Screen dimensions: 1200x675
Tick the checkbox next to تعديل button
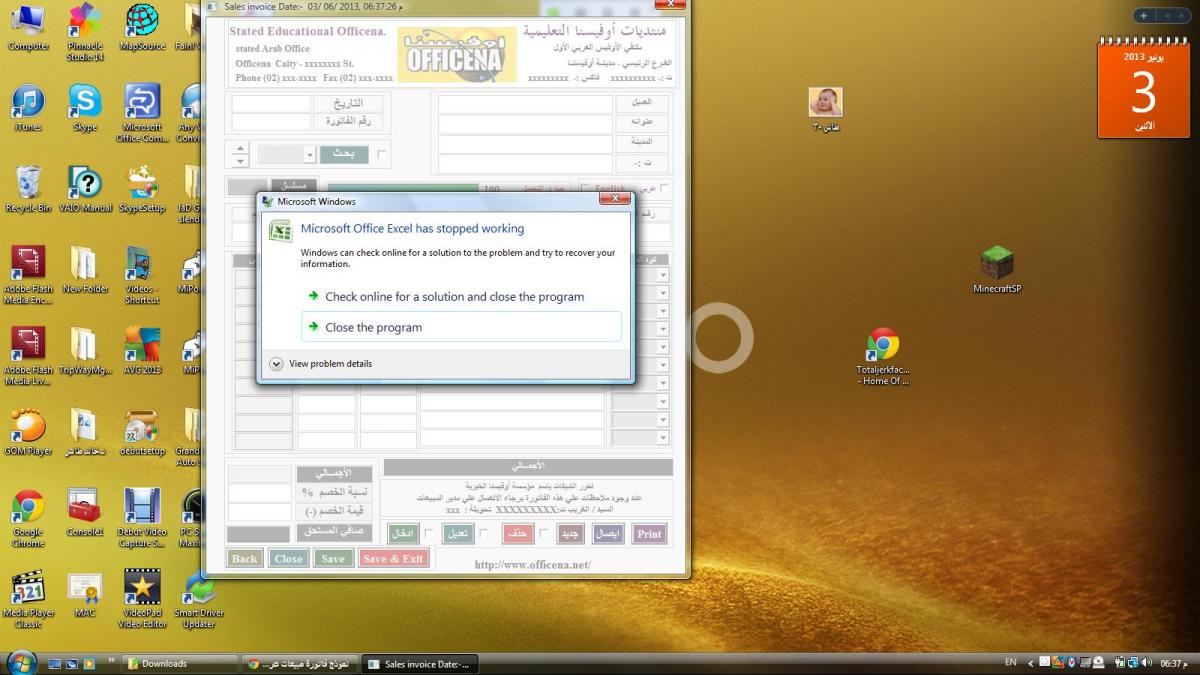[484, 533]
